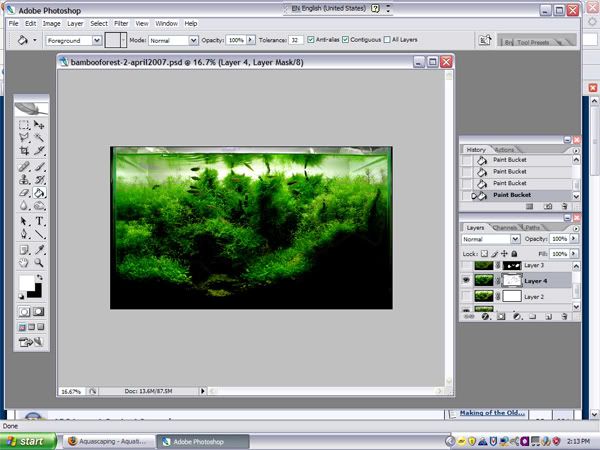Select the Type tool
600x450 pixels.
[x=39, y=221]
